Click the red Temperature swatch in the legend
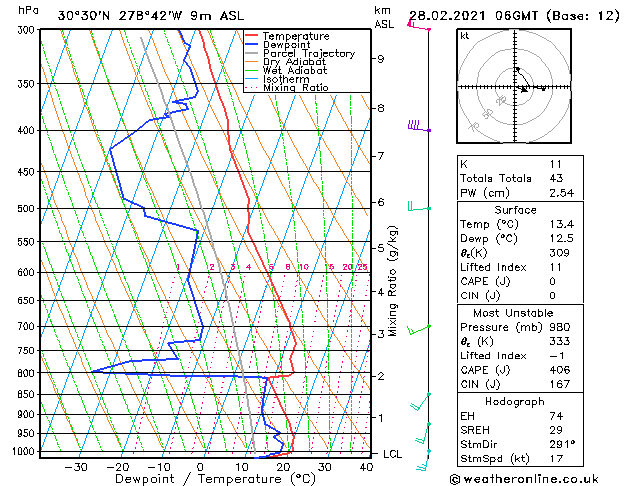 point(251,36)
